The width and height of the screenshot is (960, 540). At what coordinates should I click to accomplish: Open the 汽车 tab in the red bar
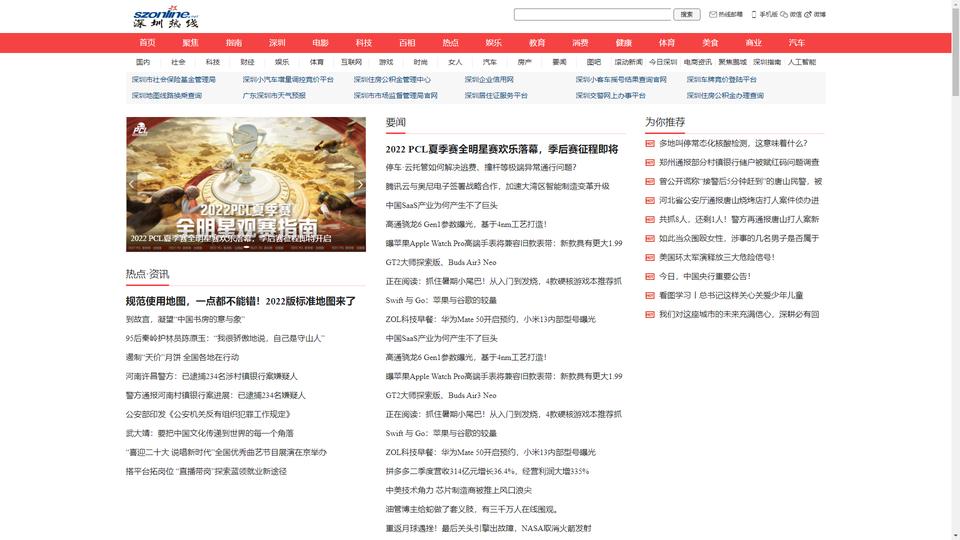point(797,43)
